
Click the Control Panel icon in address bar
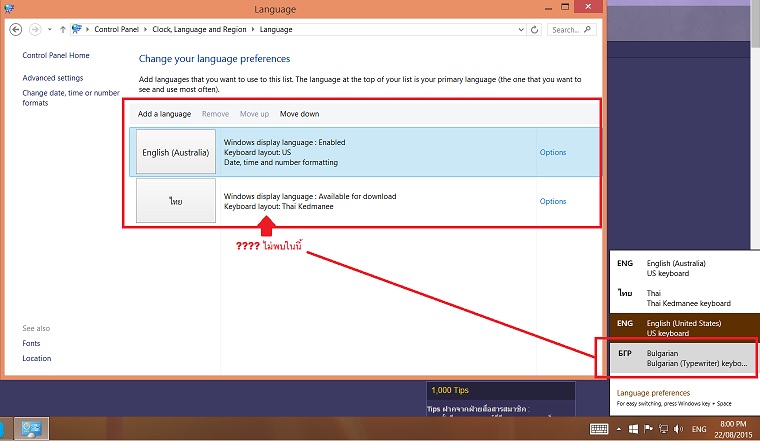(x=77, y=29)
